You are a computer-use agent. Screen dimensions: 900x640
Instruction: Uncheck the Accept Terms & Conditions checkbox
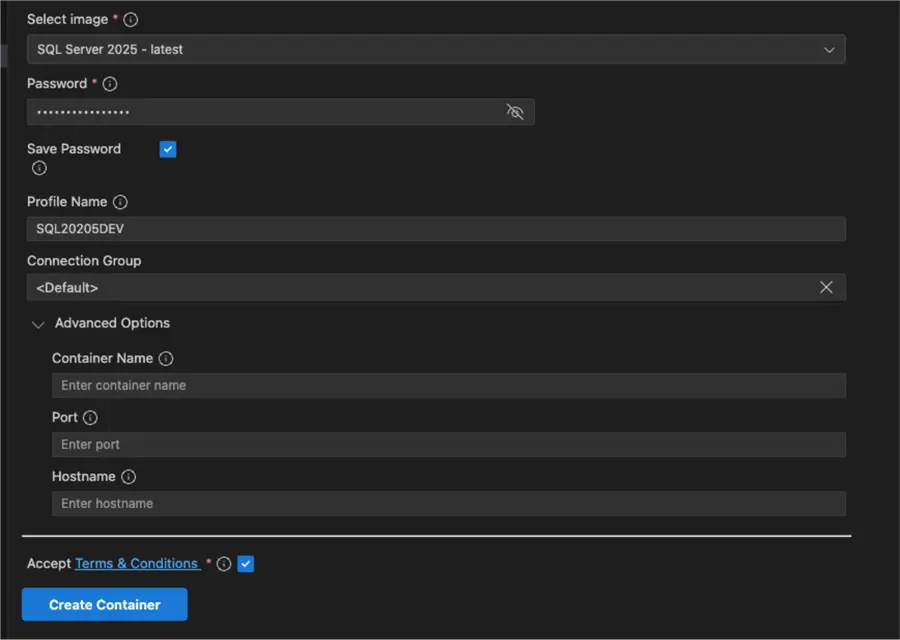245,563
